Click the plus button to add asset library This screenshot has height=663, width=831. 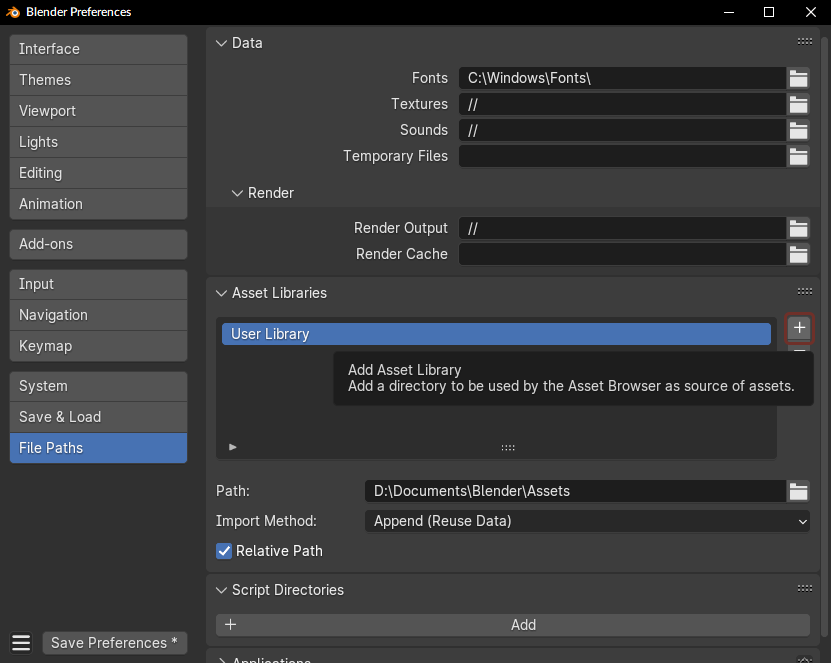(799, 328)
